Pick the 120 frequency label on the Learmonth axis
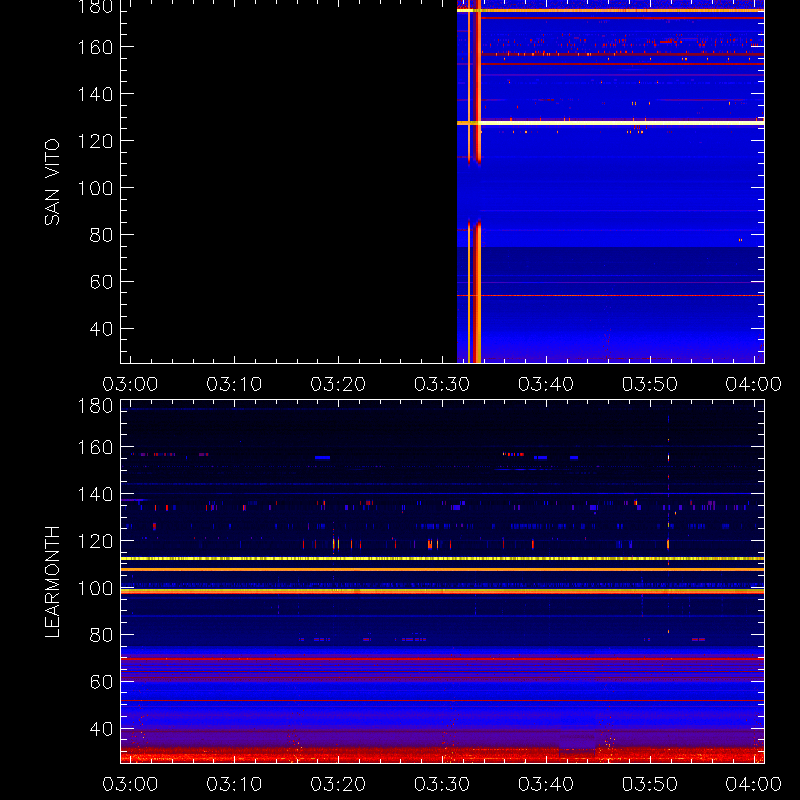Viewport: 800px width, 800px height. click(x=95, y=541)
